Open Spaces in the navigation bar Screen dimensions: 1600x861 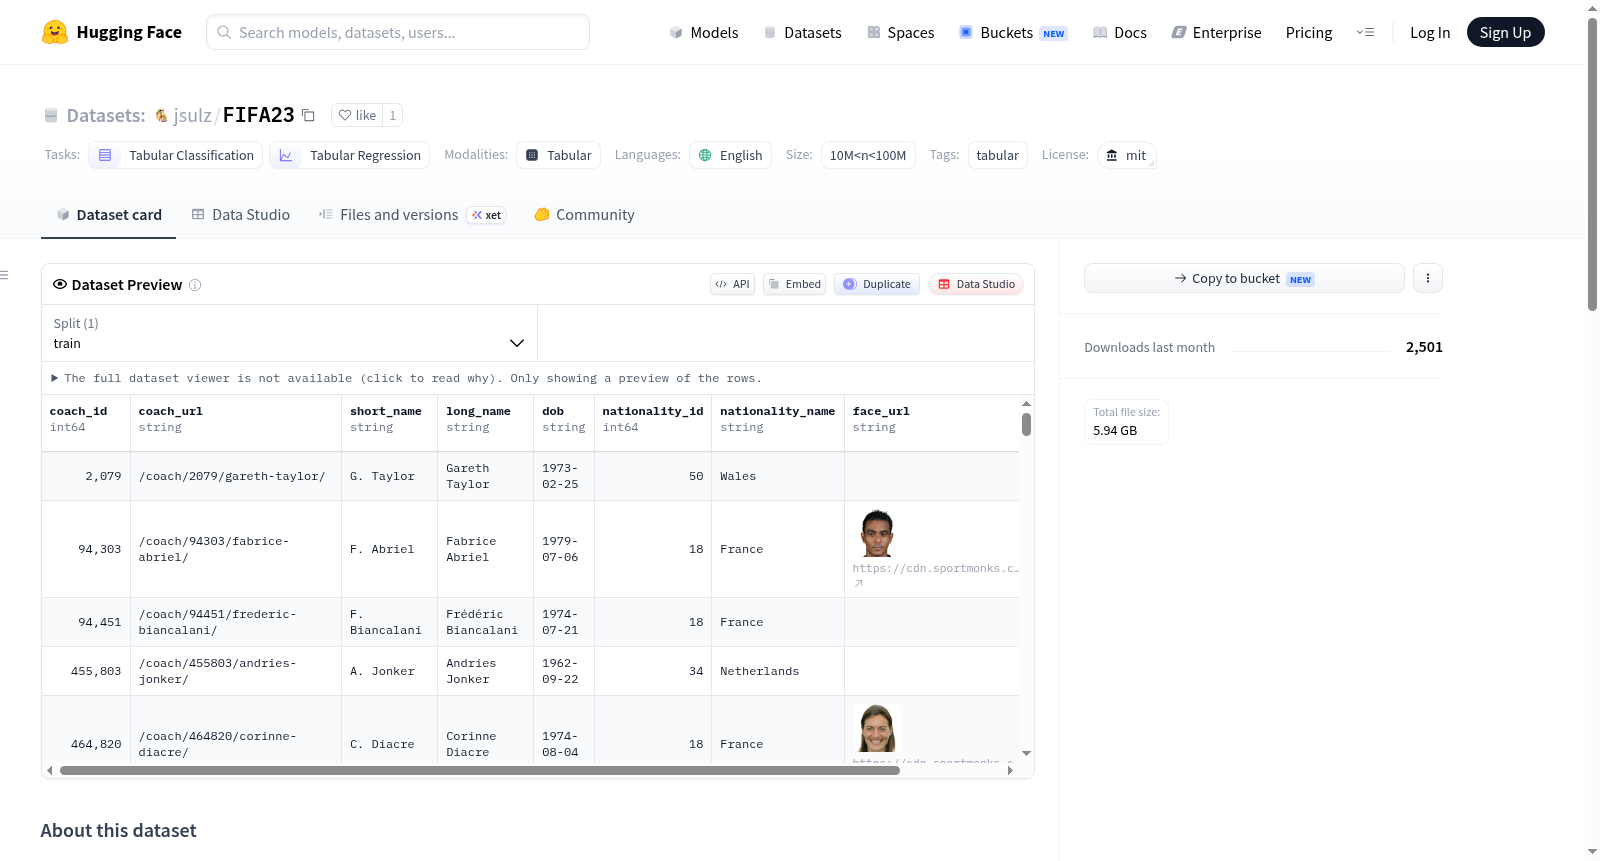pos(900,33)
